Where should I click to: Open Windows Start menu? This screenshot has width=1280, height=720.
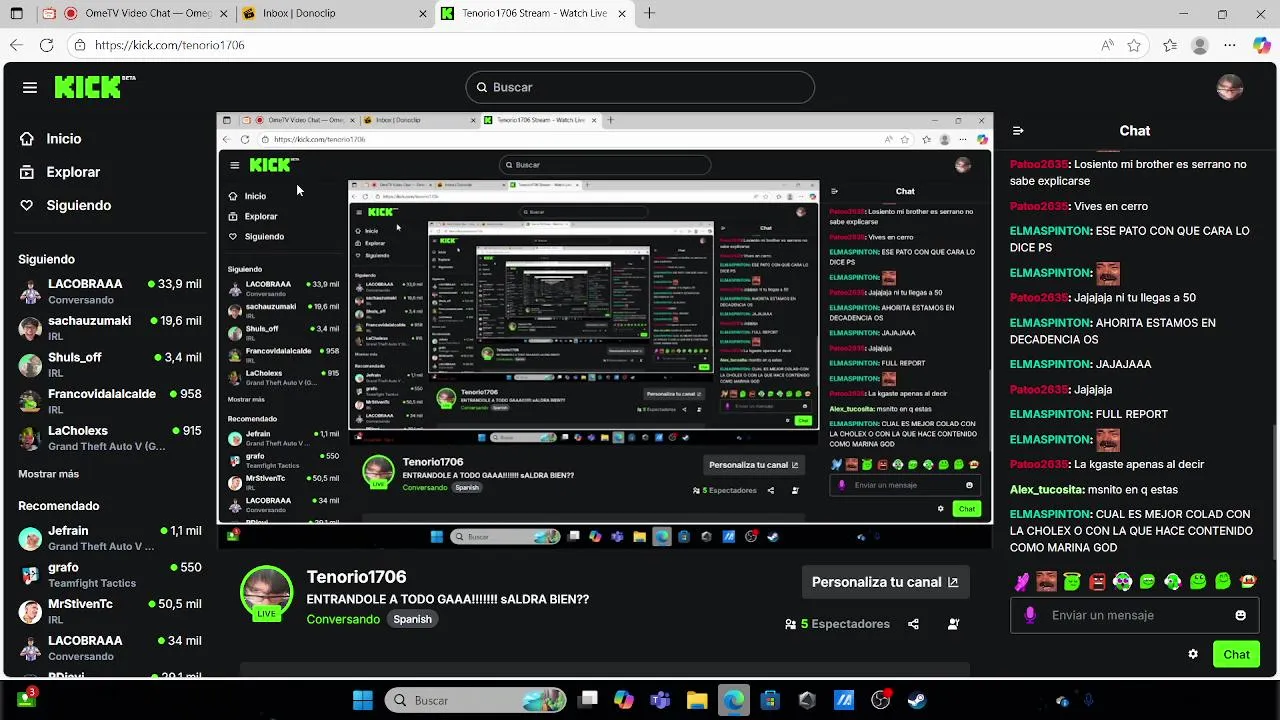point(363,700)
